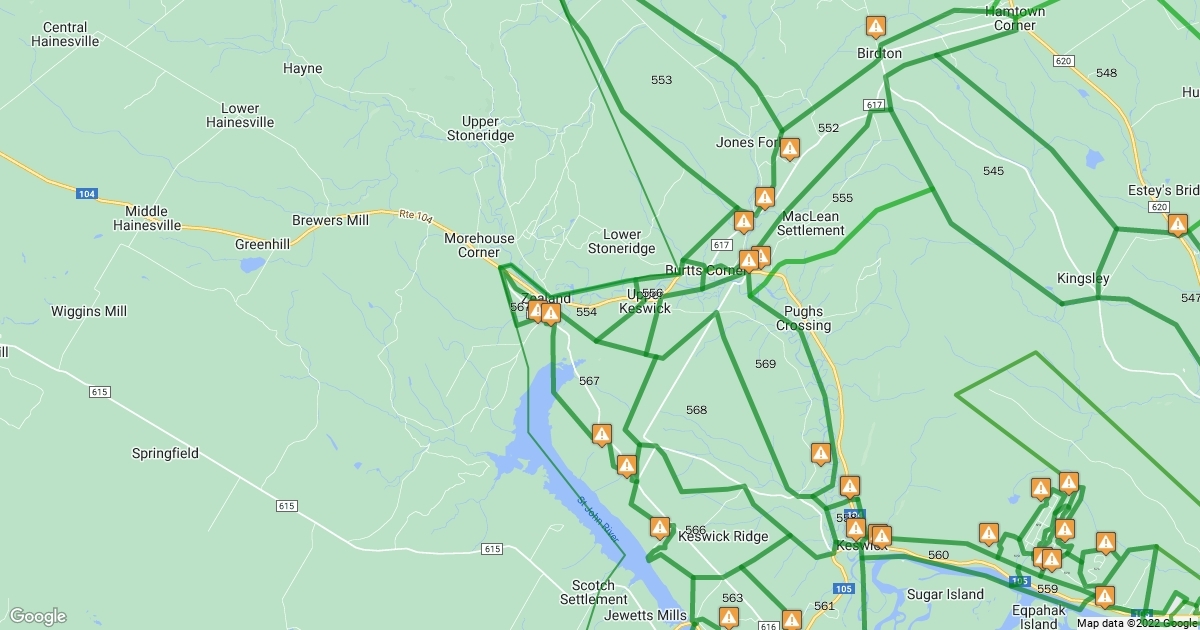Image resolution: width=1200 pixels, height=630 pixels.
Task: Click the zone 545 region label
Action: [993, 171]
